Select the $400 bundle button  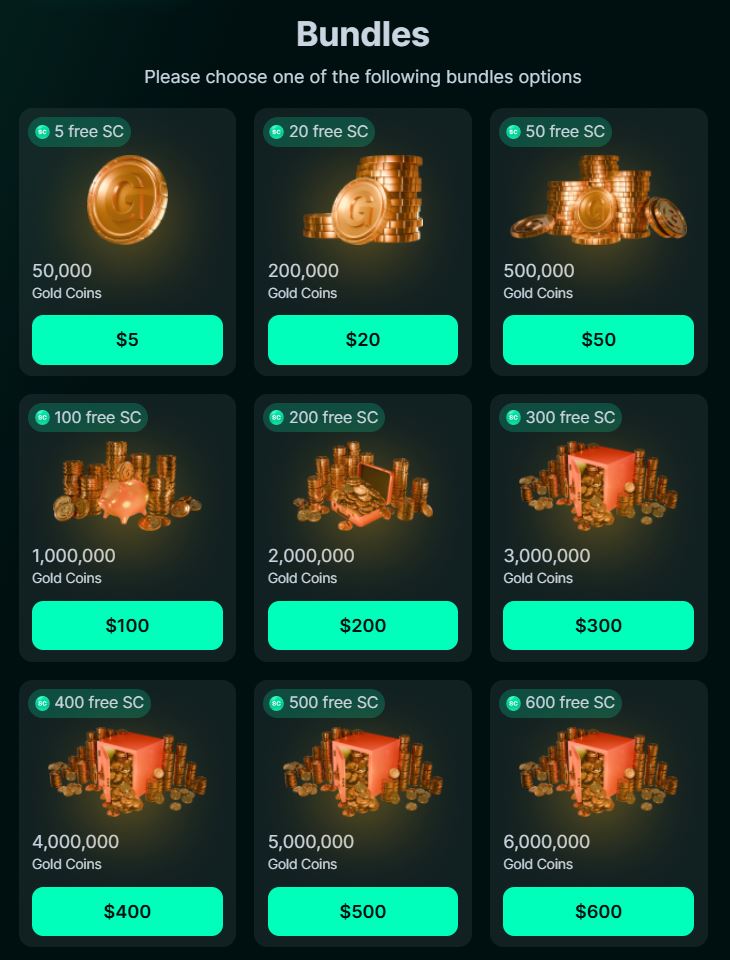coord(127,911)
